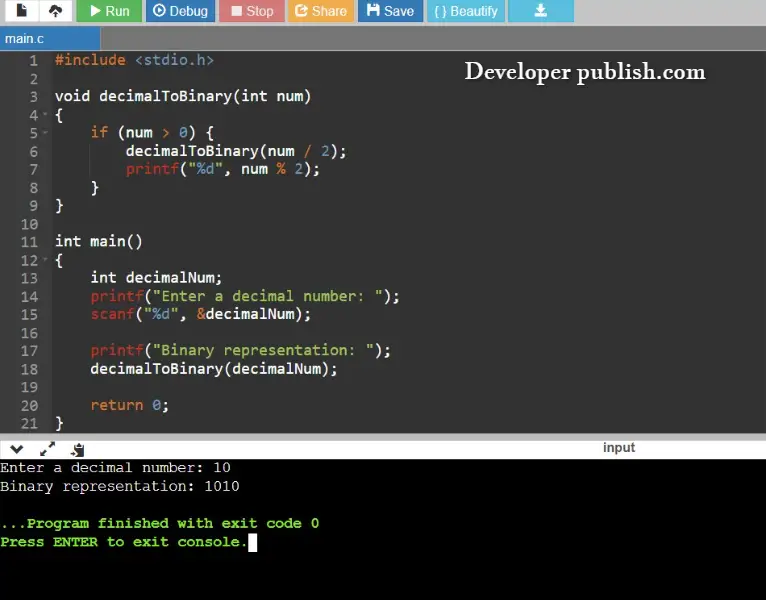
Task: Run the program
Action: (x=109, y=11)
